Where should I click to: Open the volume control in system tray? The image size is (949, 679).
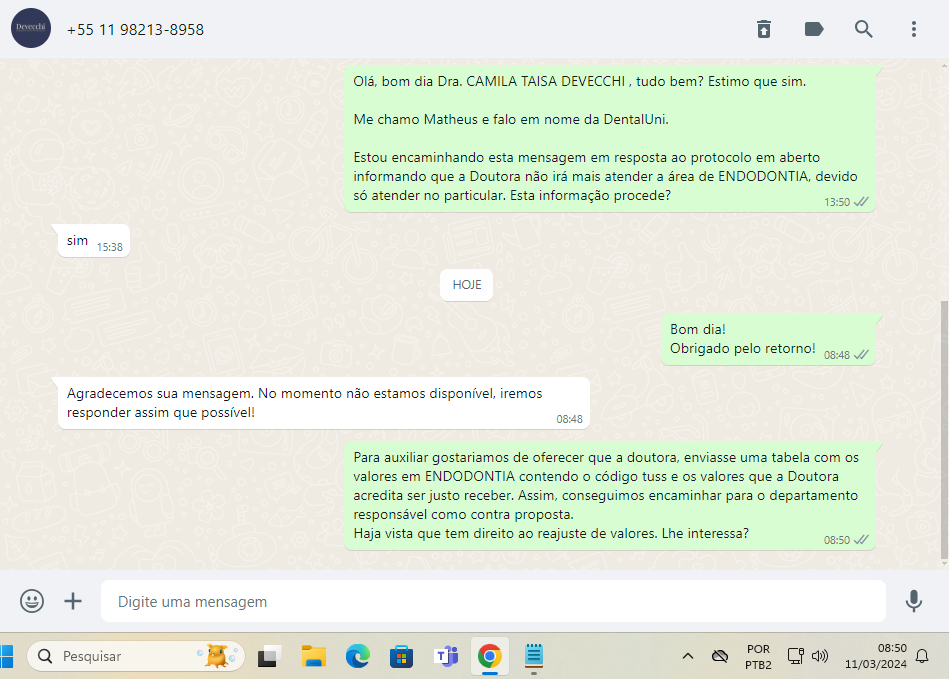click(x=820, y=656)
